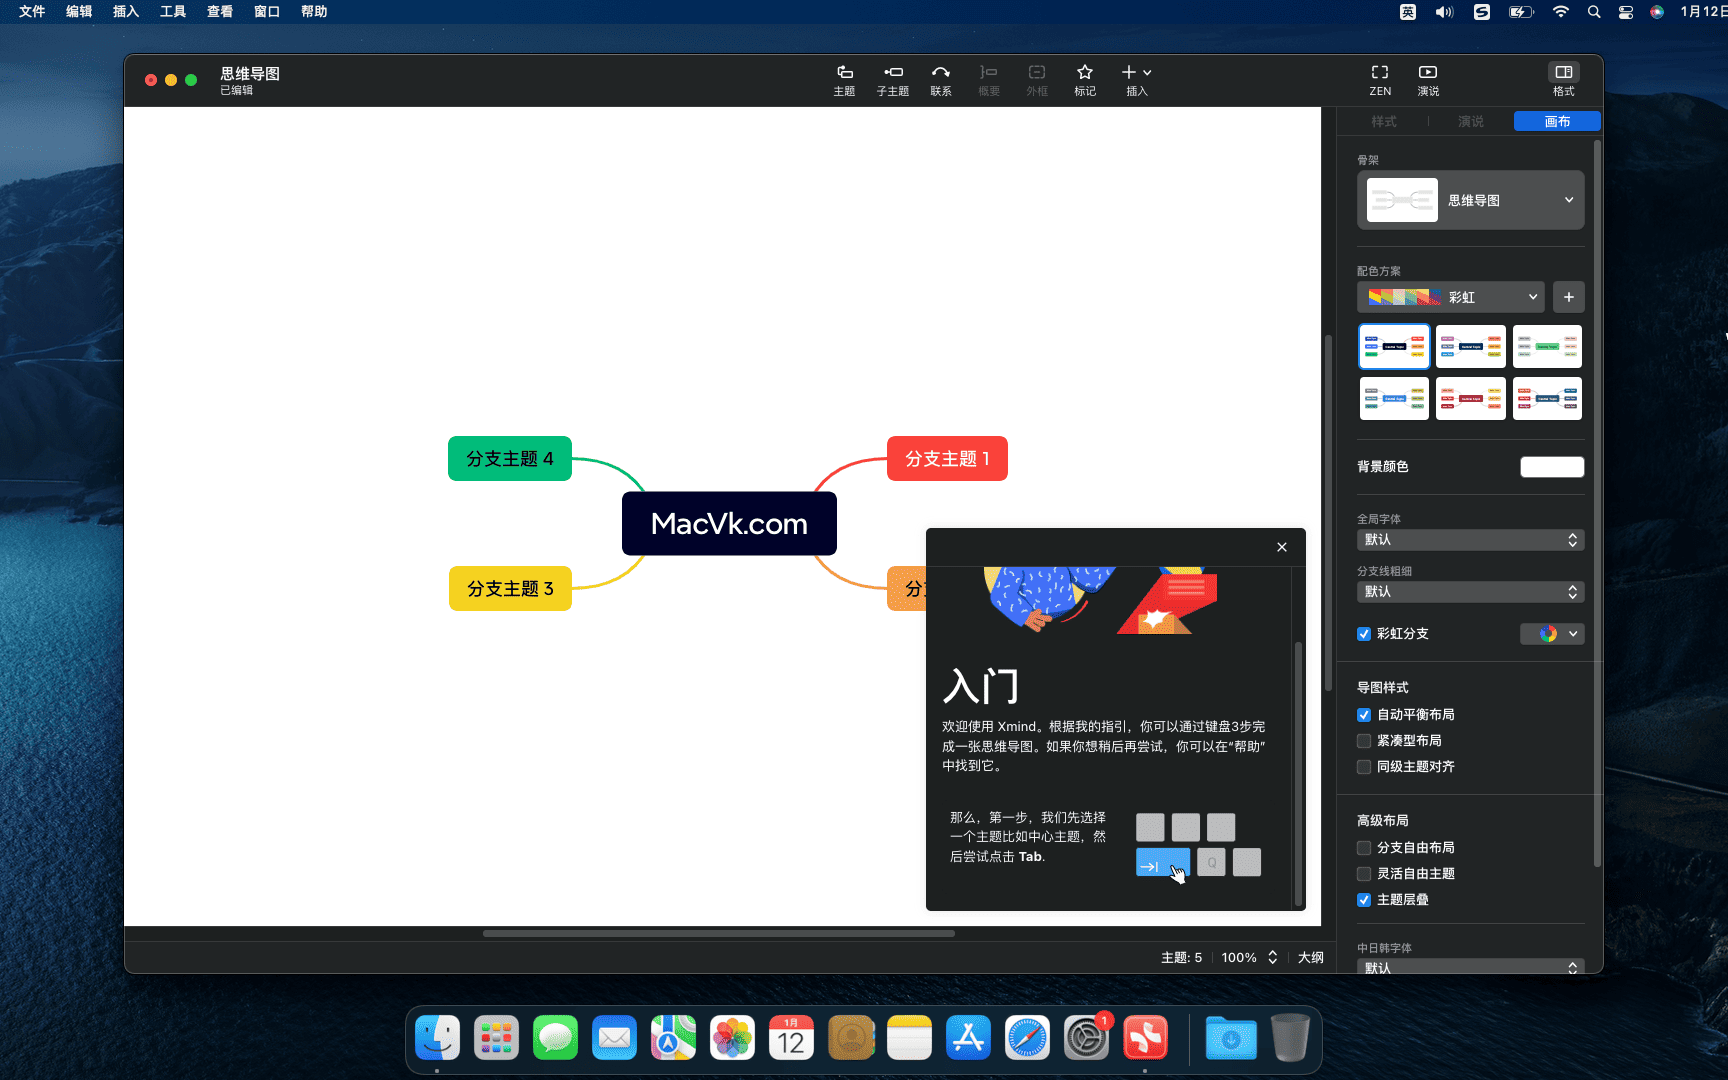
Task: Open the 文件 menu
Action: click(x=32, y=12)
